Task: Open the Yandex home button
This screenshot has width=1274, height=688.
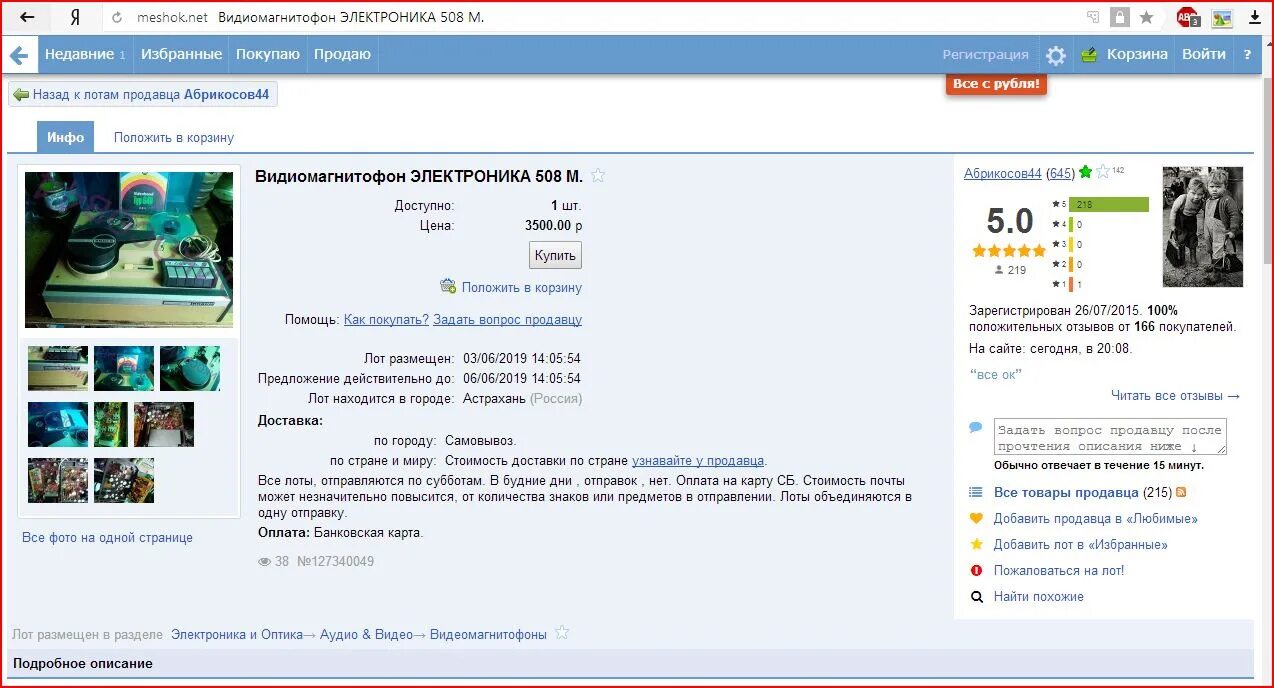Action: (76, 17)
